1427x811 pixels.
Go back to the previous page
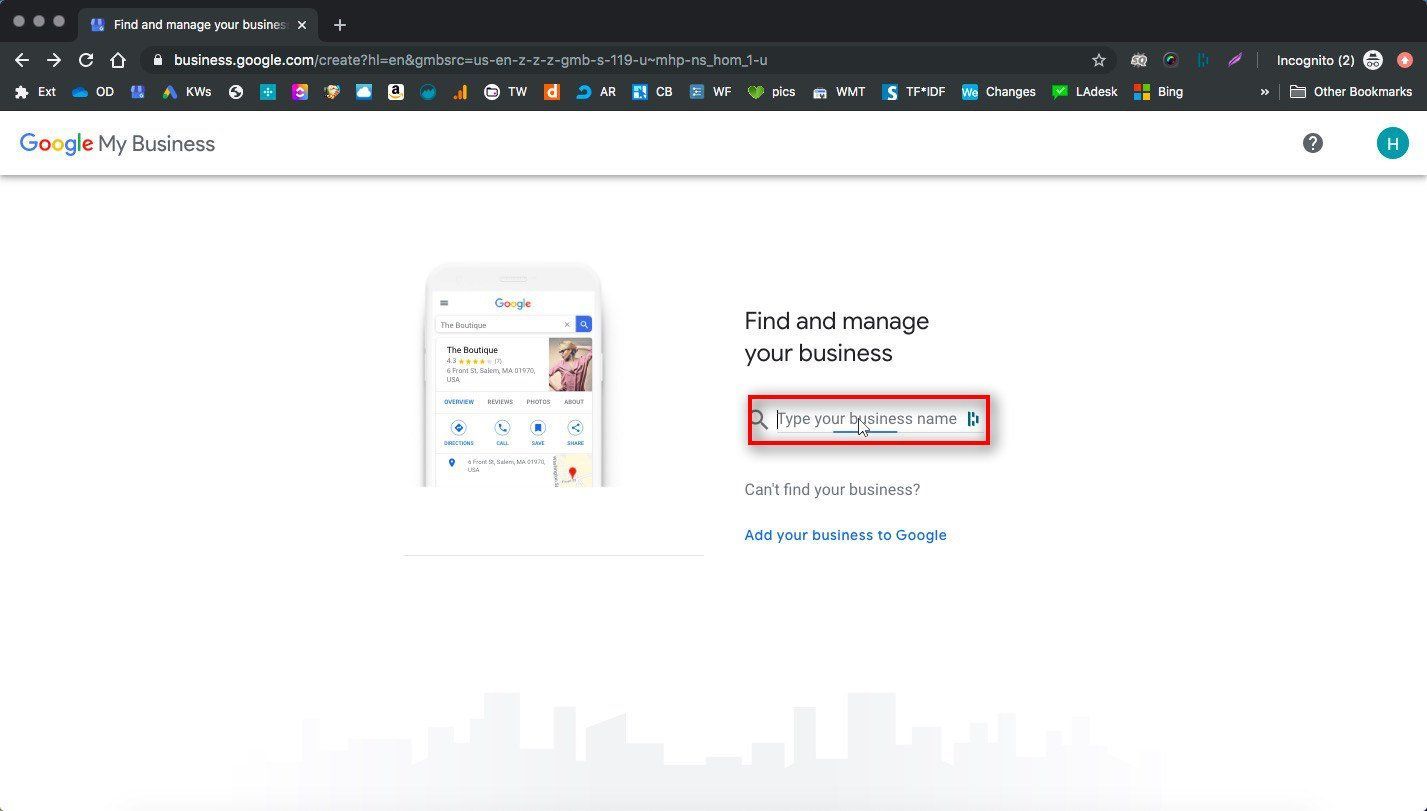point(22,60)
